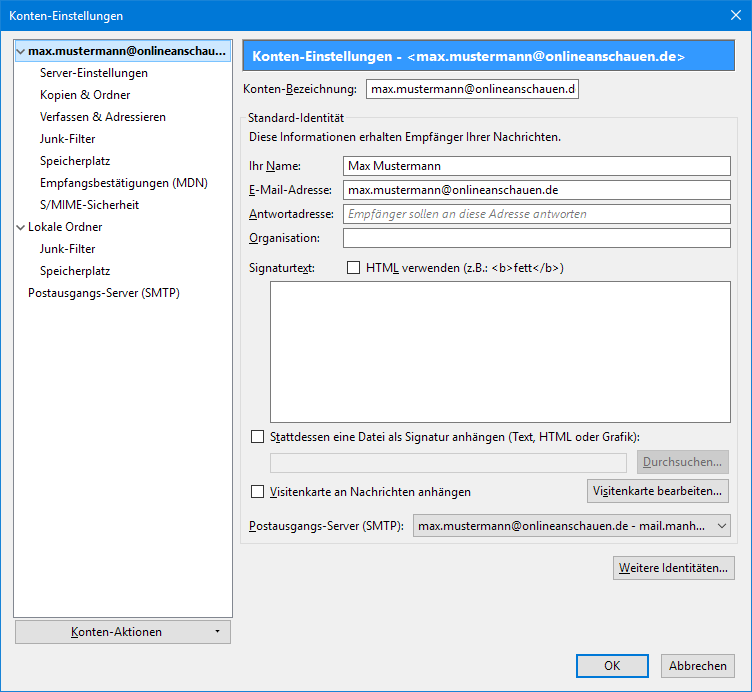
Task: Select S/MIME-Sicherheit in the account tree
Action: click(90, 205)
